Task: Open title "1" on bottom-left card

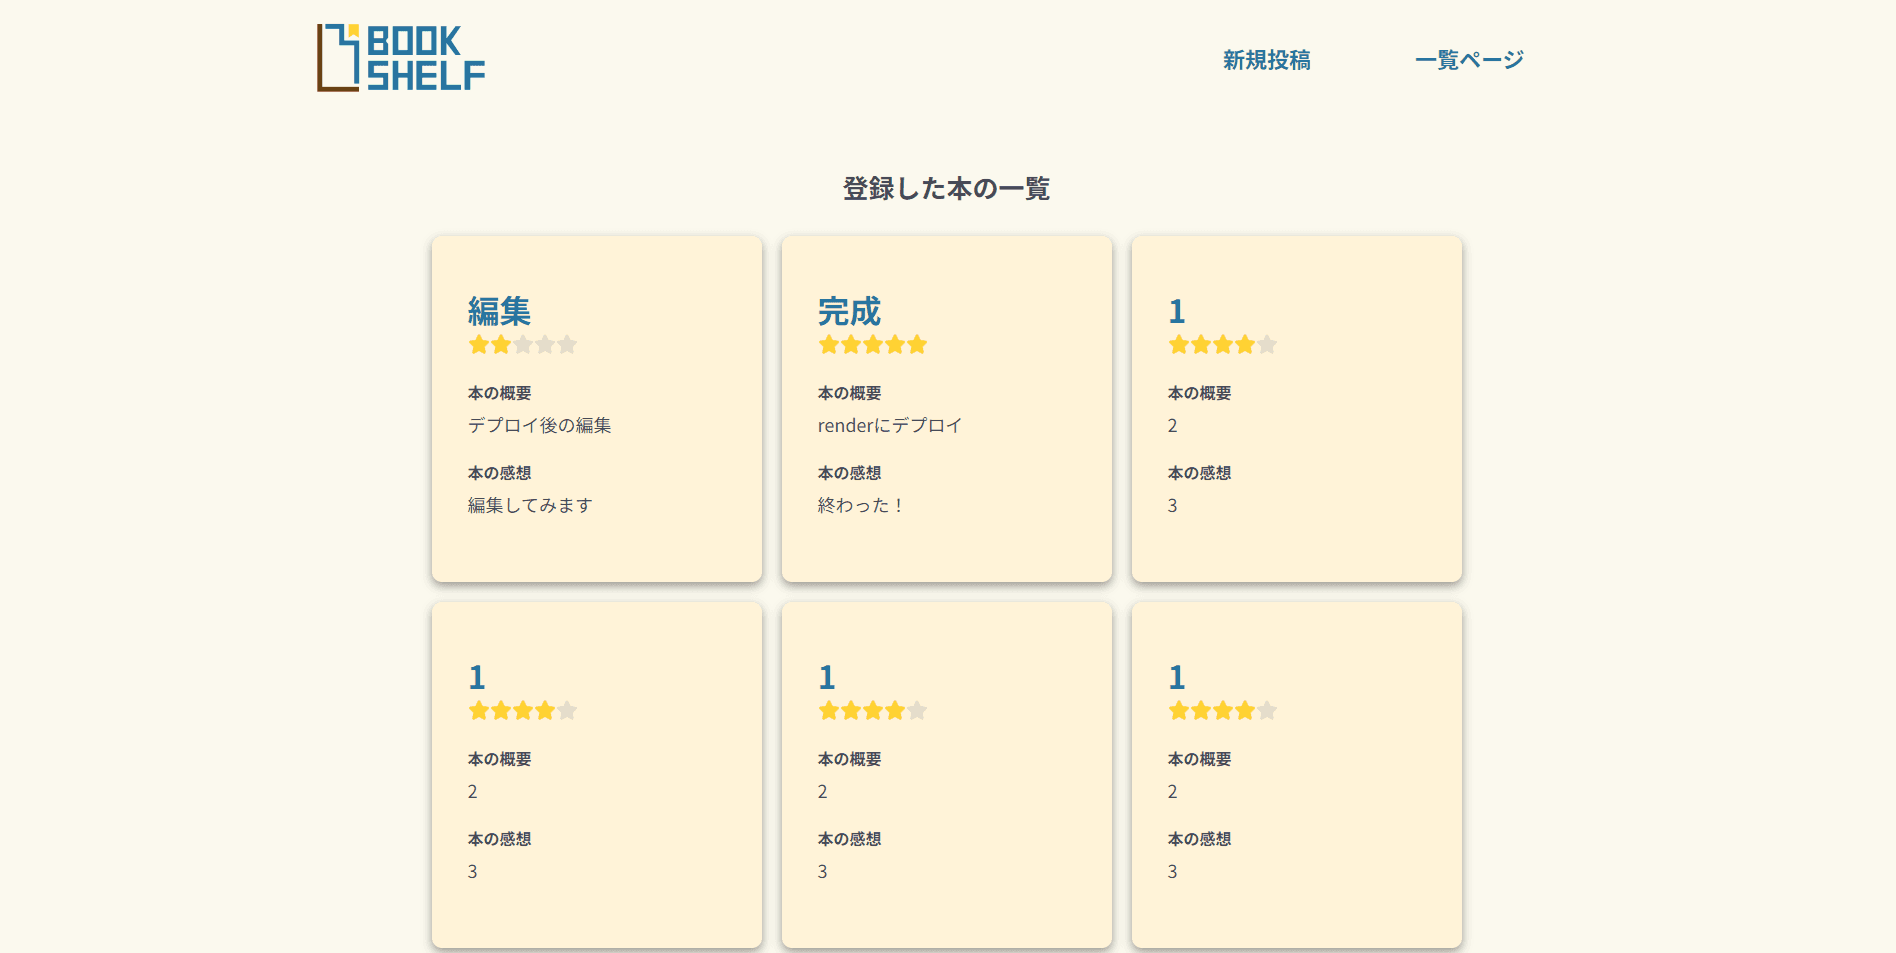Action: tap(477, 678)
